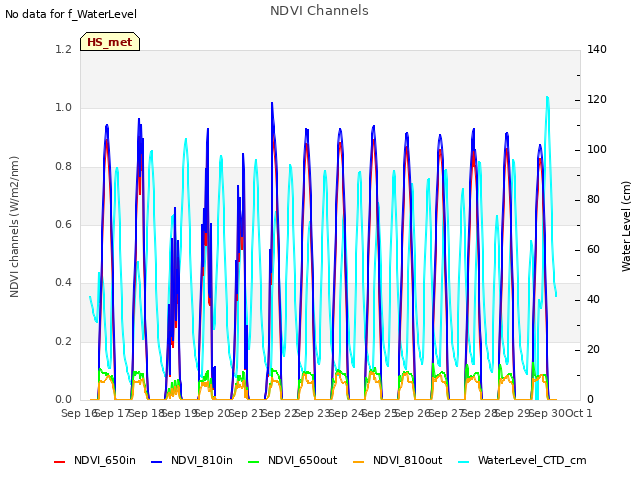Click the 1.2 left y-axis tick label
Viewport: 640px width, 480px height.
pos(63,49)
